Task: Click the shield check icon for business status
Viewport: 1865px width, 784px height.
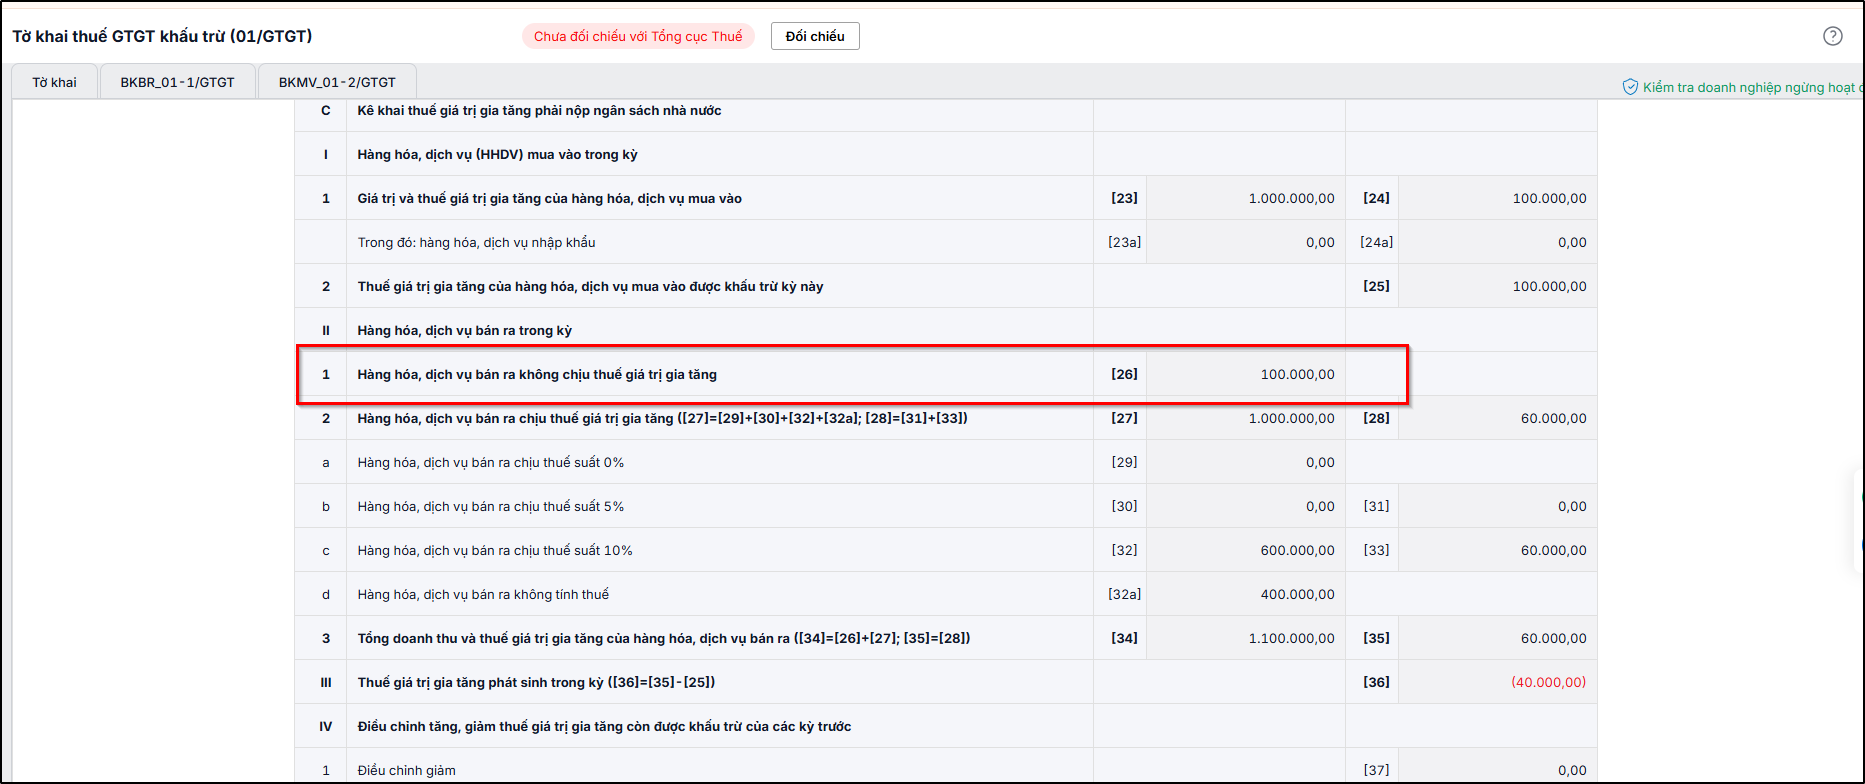Action: pos(1630,87)
